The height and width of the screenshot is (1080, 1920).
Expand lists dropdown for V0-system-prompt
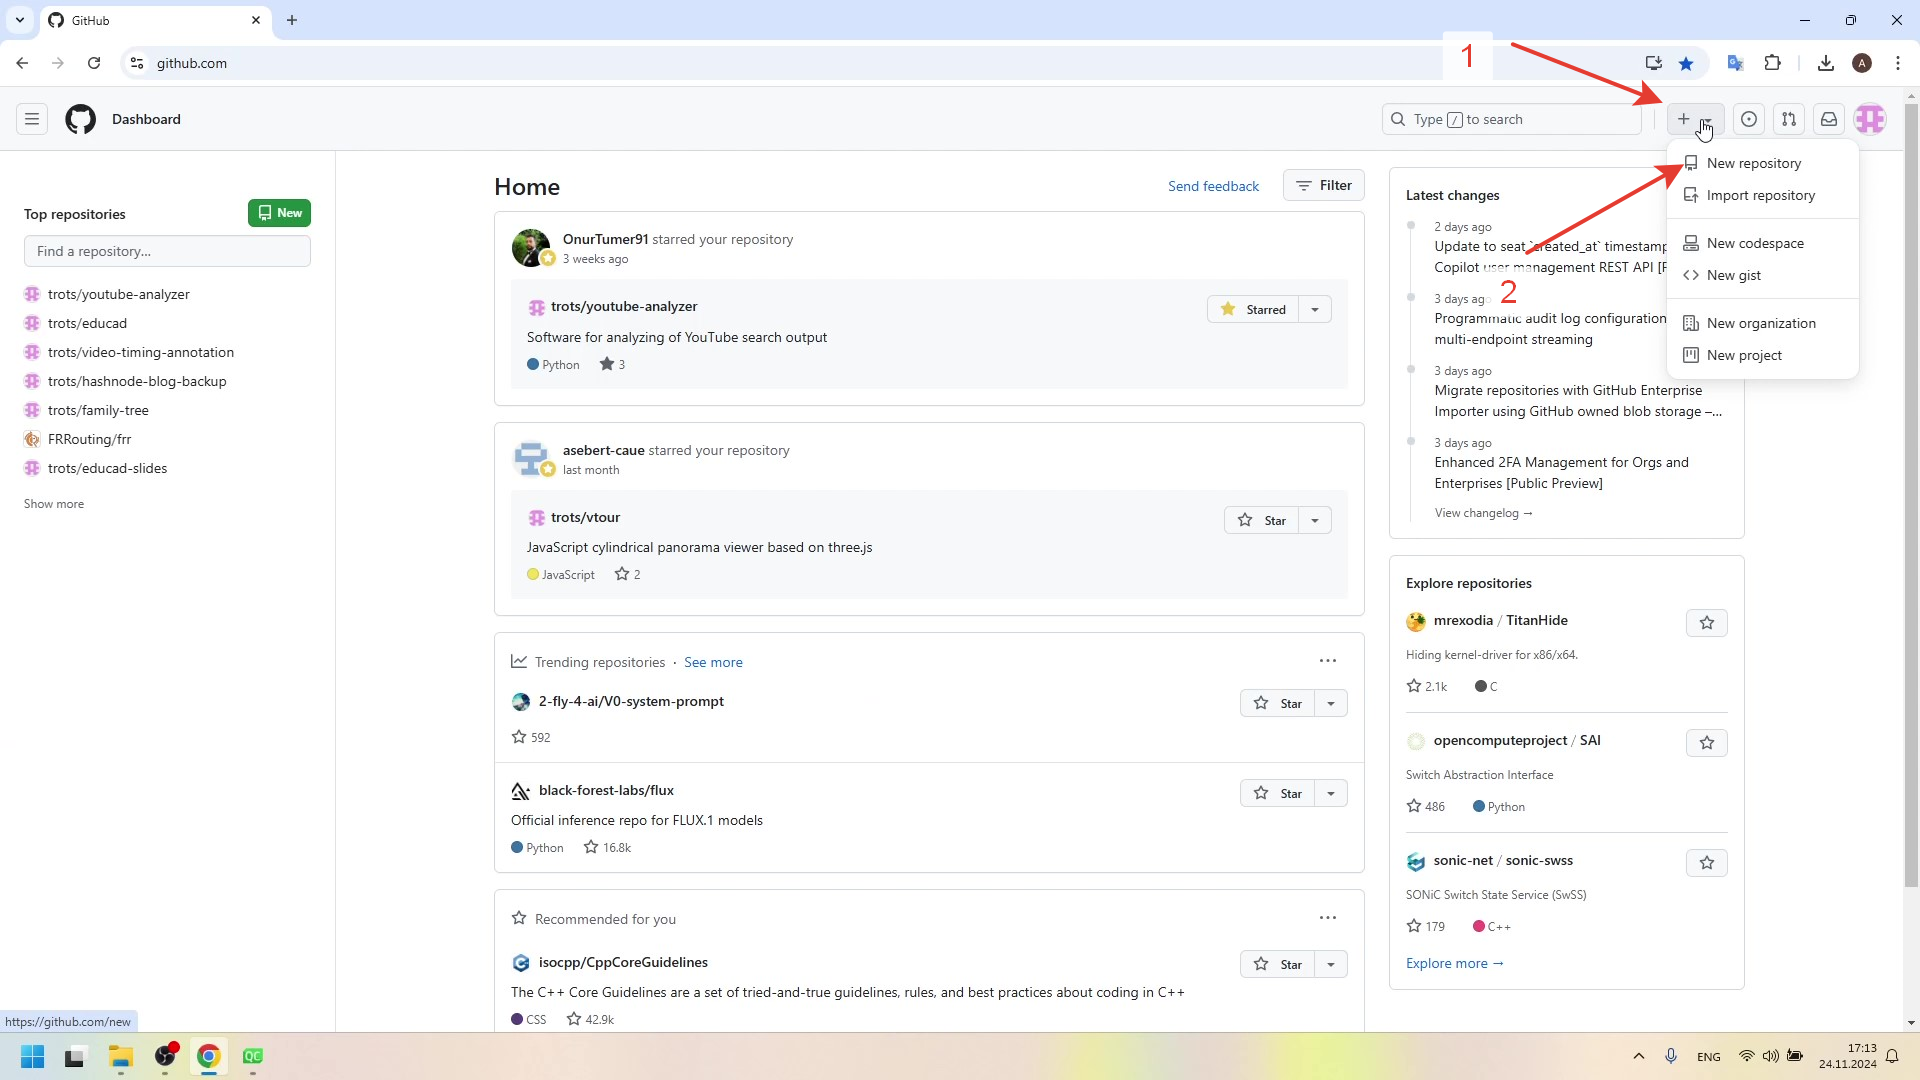point(1331,703)
